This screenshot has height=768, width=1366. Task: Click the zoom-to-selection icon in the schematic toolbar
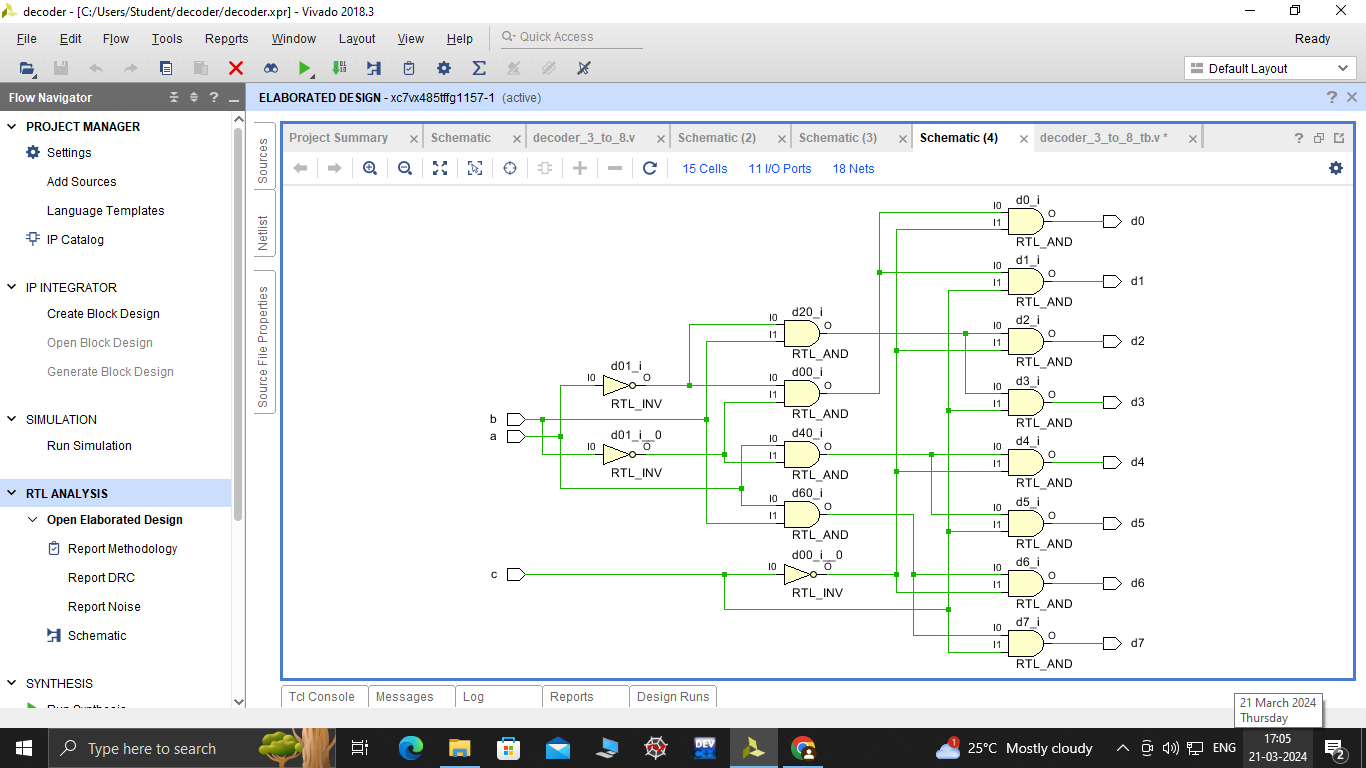475,168
